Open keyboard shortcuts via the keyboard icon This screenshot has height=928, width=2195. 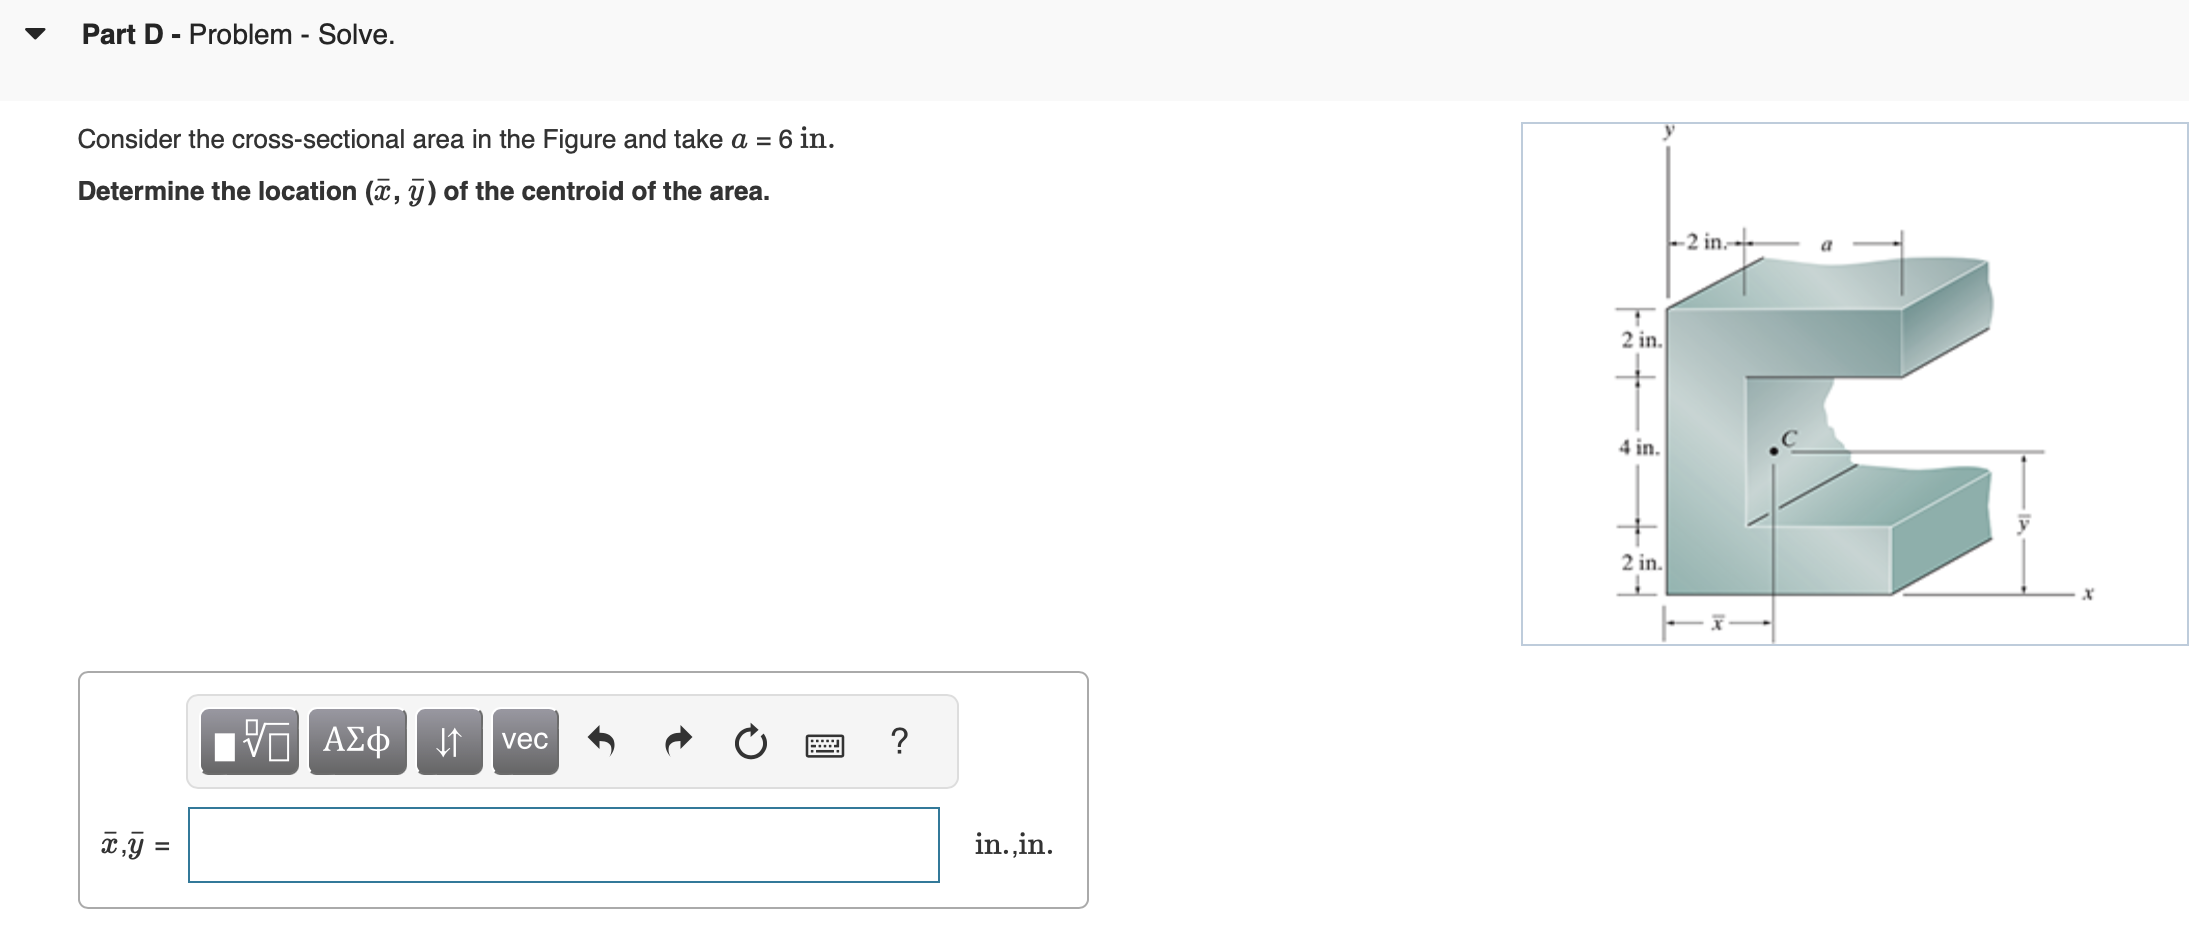(x=824, y=744)
